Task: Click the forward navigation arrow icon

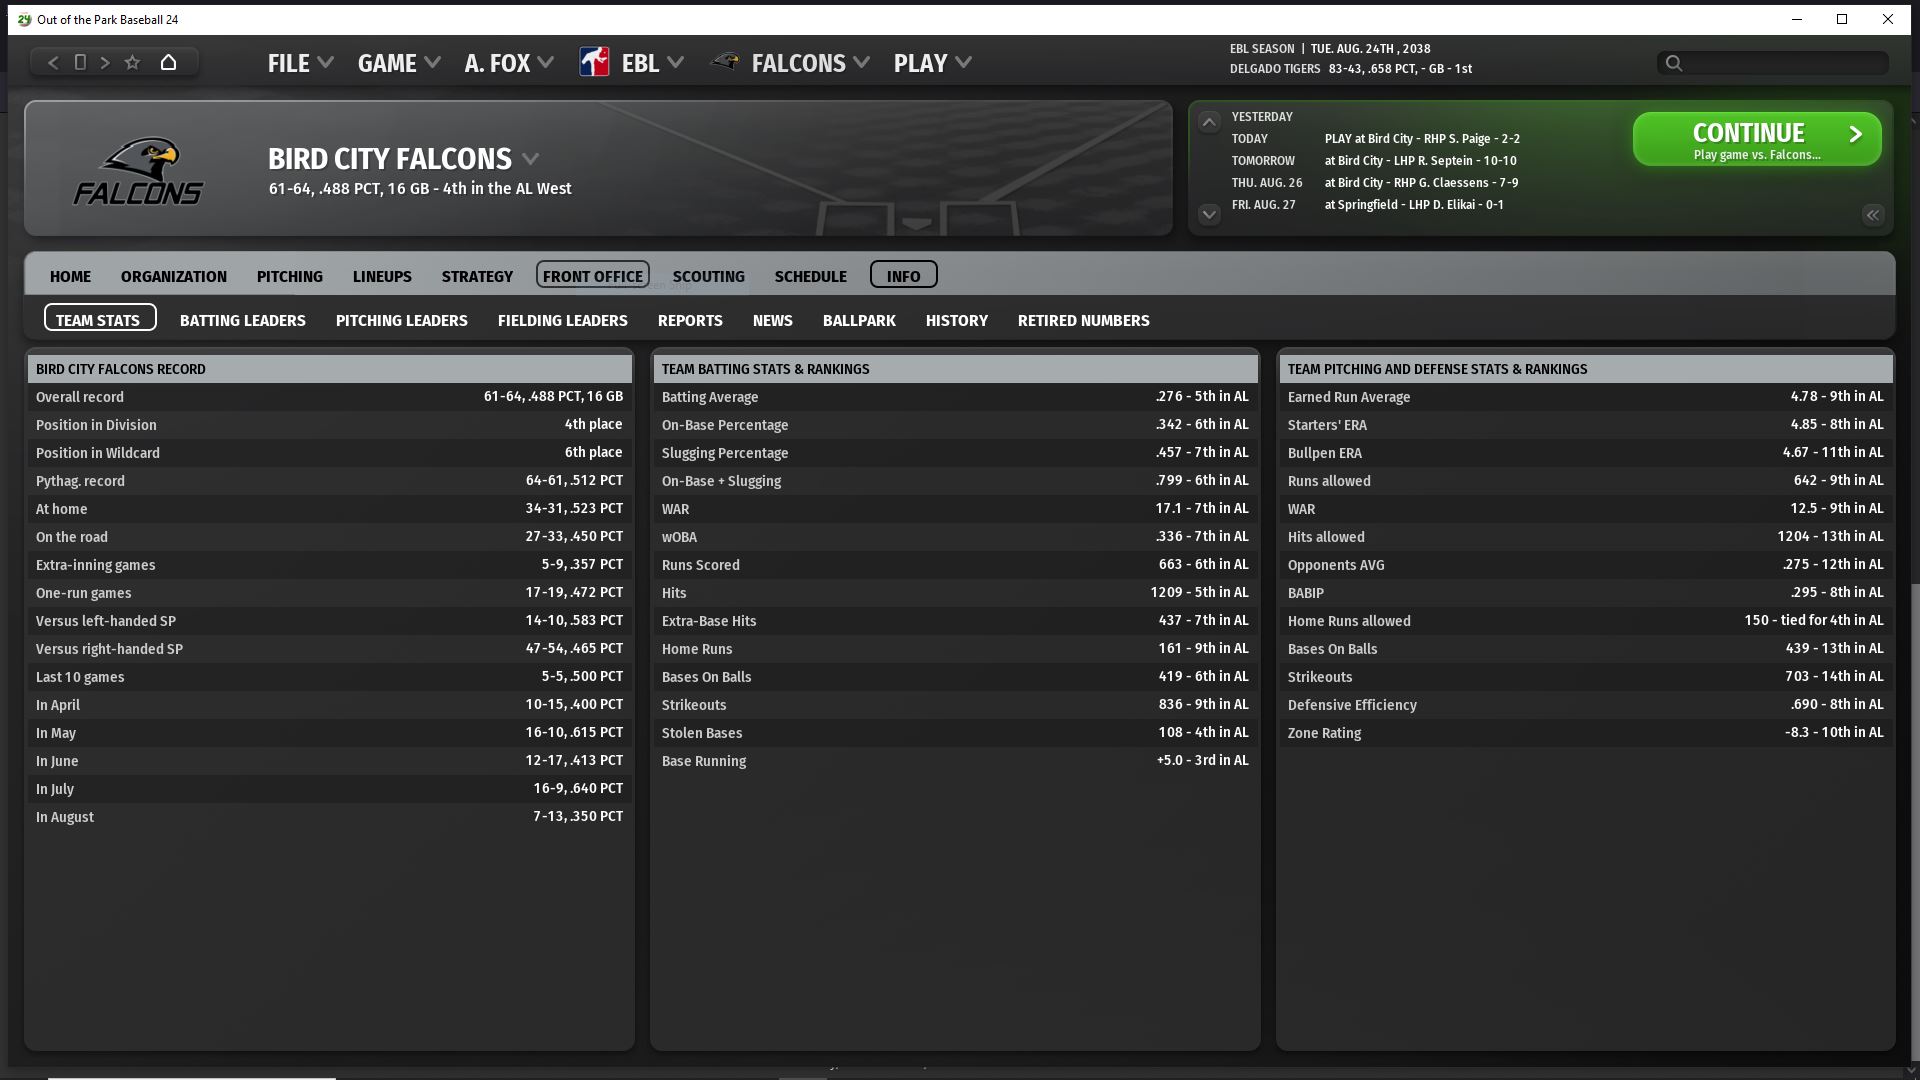Action: [105, 63]
